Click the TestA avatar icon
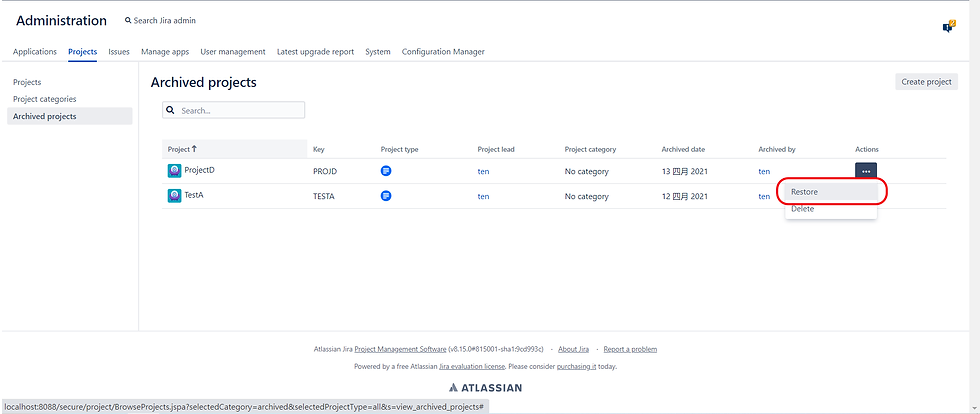 174,196
